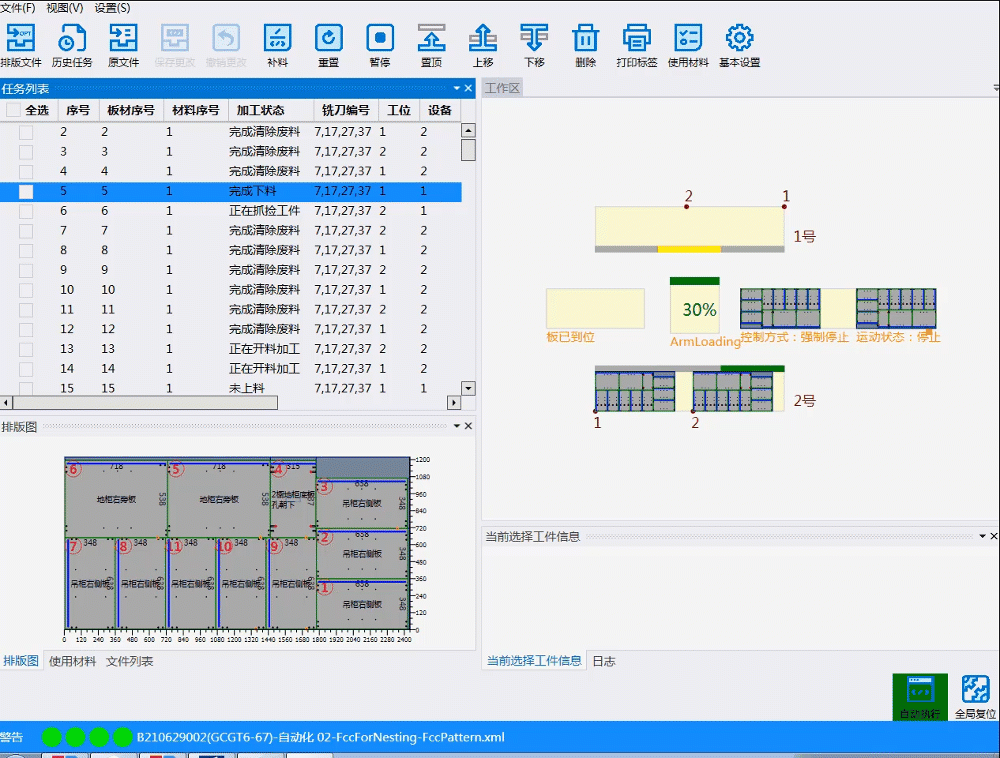Viewport: 1000px width, 758px height.
Task: Check the box for row 序号 10
Action: tap(26, 290)
